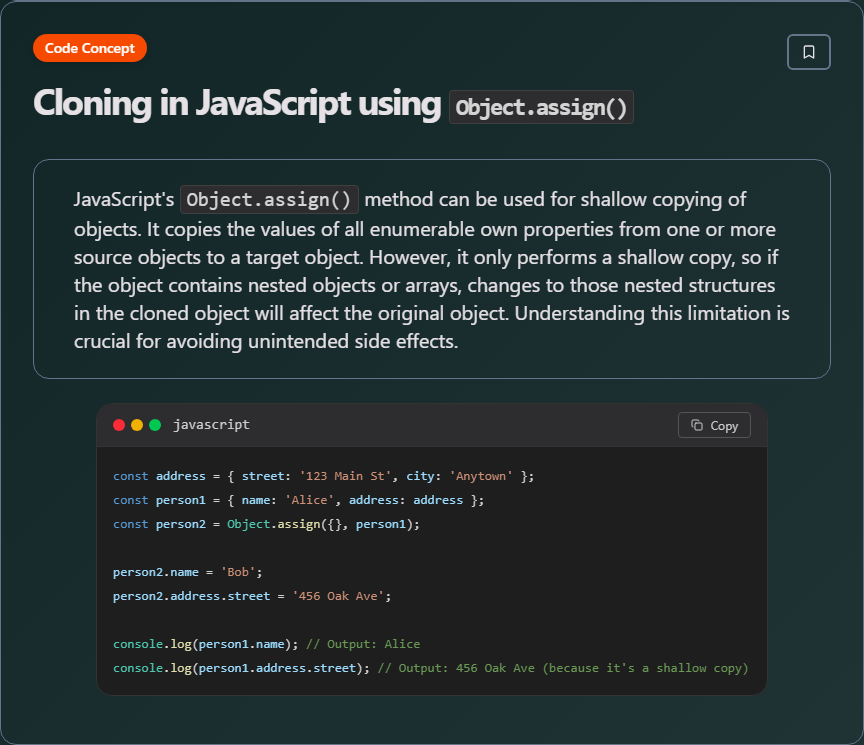The height and width of the screenshot is (745, 864).
Task: Click the Object.assign() code tag in title
Action: pos(541,107)
